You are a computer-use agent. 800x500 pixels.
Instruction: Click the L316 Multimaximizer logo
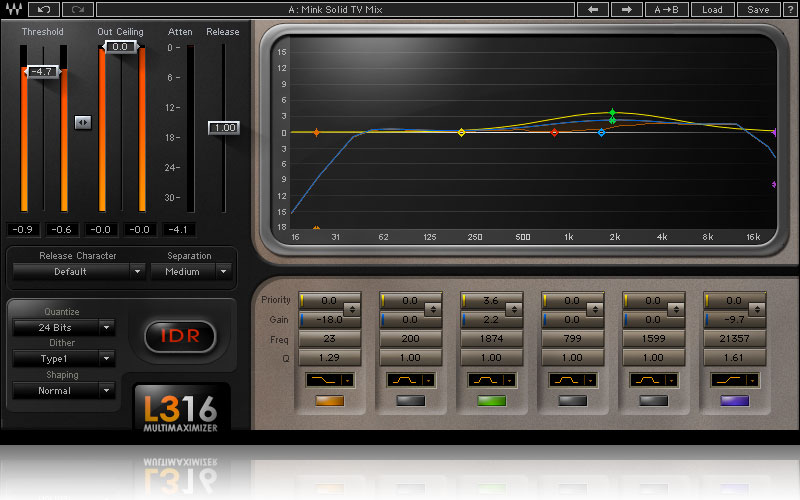pyautogui.click(x=181, y=410)
